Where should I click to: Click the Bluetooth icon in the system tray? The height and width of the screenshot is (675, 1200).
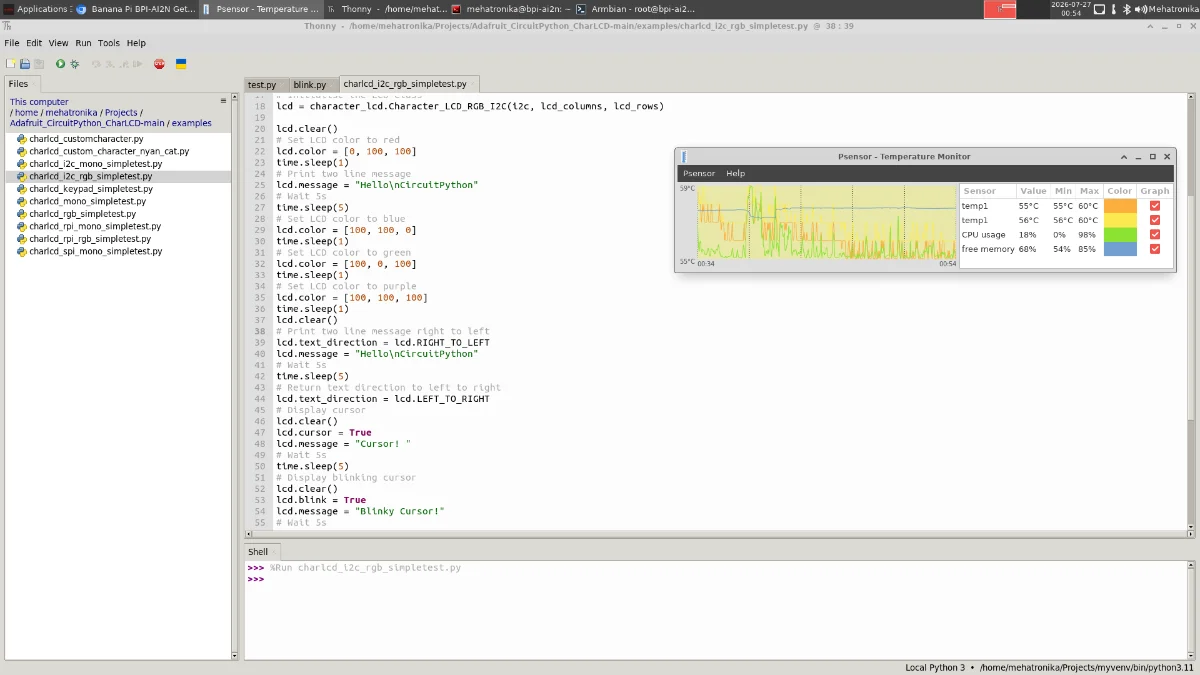coord(1127,9)
